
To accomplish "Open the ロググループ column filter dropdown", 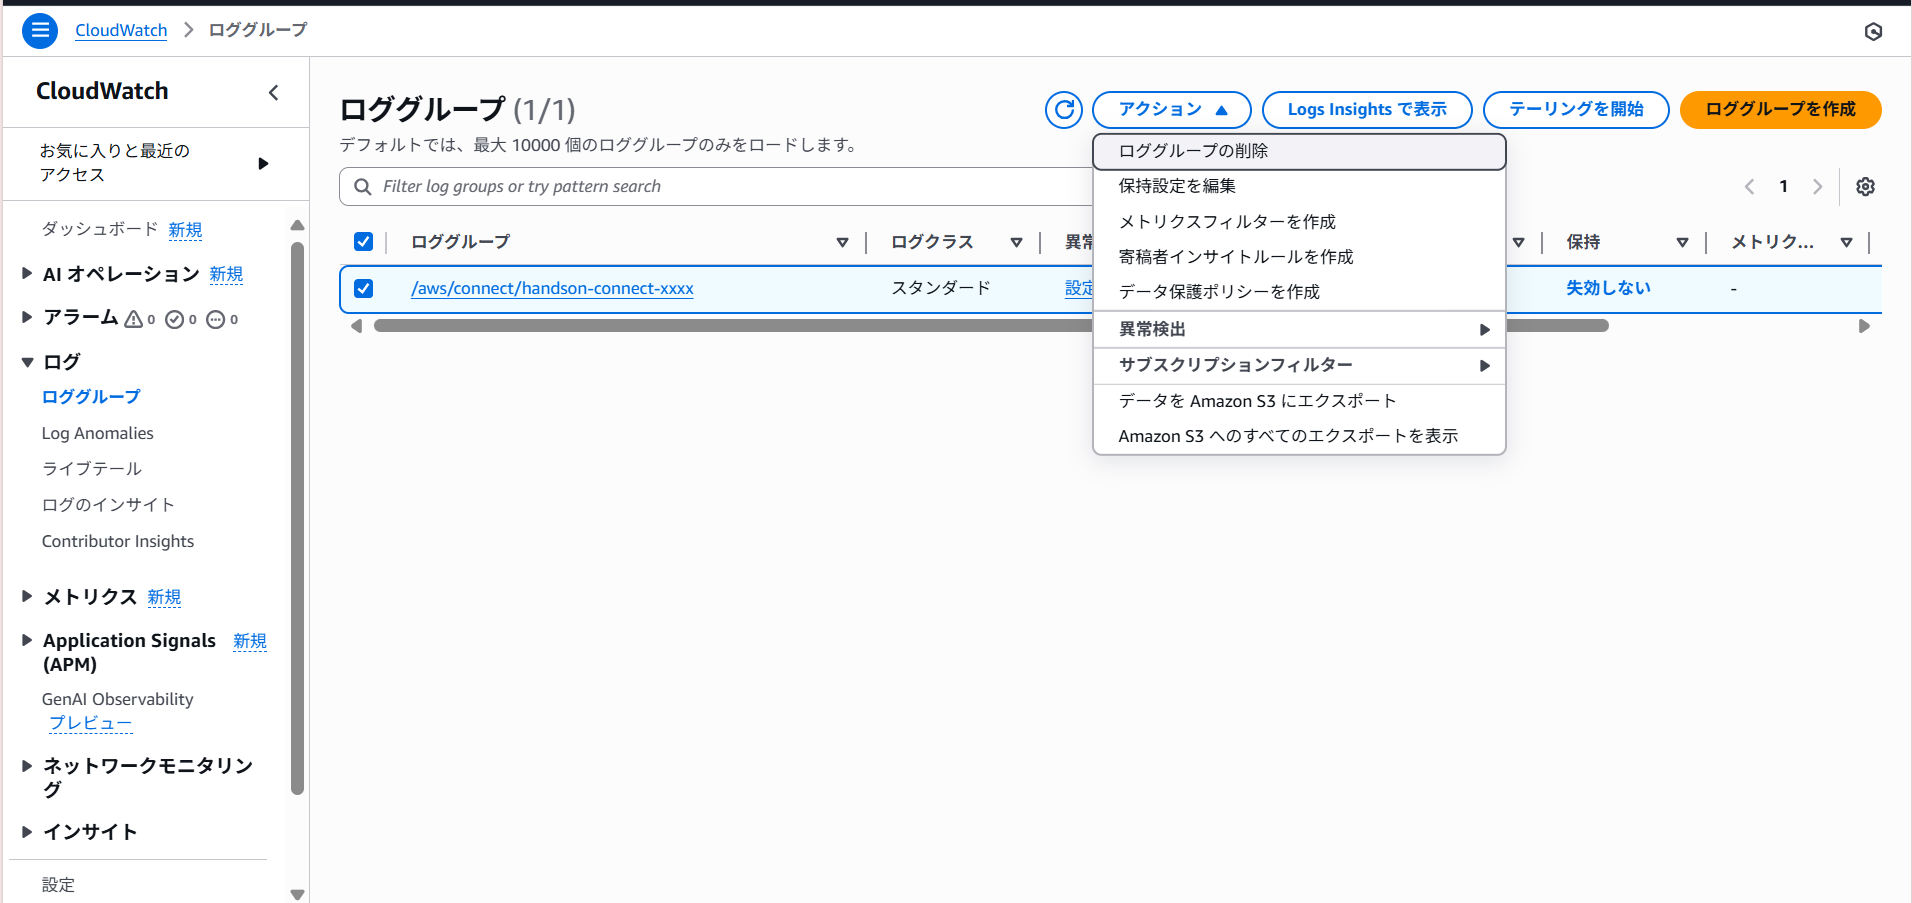I will [x=842, y=241].
